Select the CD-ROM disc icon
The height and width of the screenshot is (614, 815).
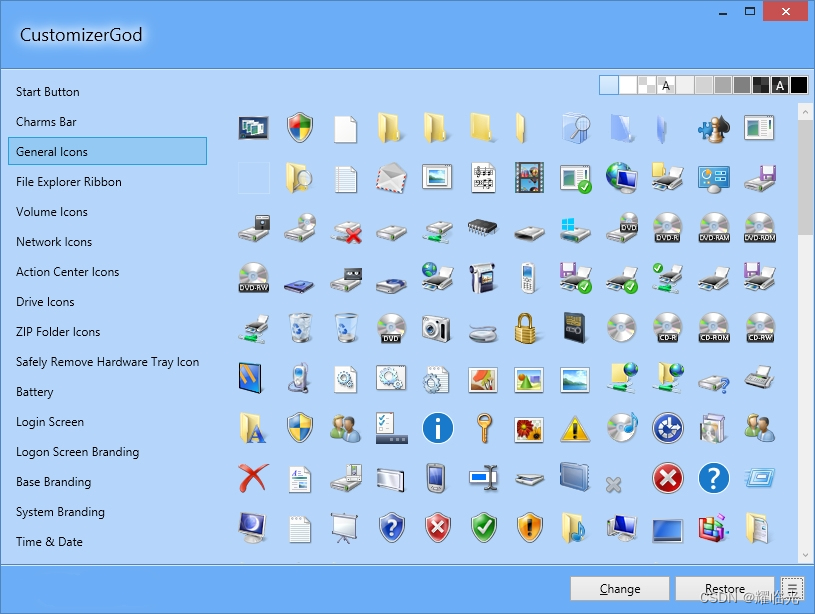(714, 328)
